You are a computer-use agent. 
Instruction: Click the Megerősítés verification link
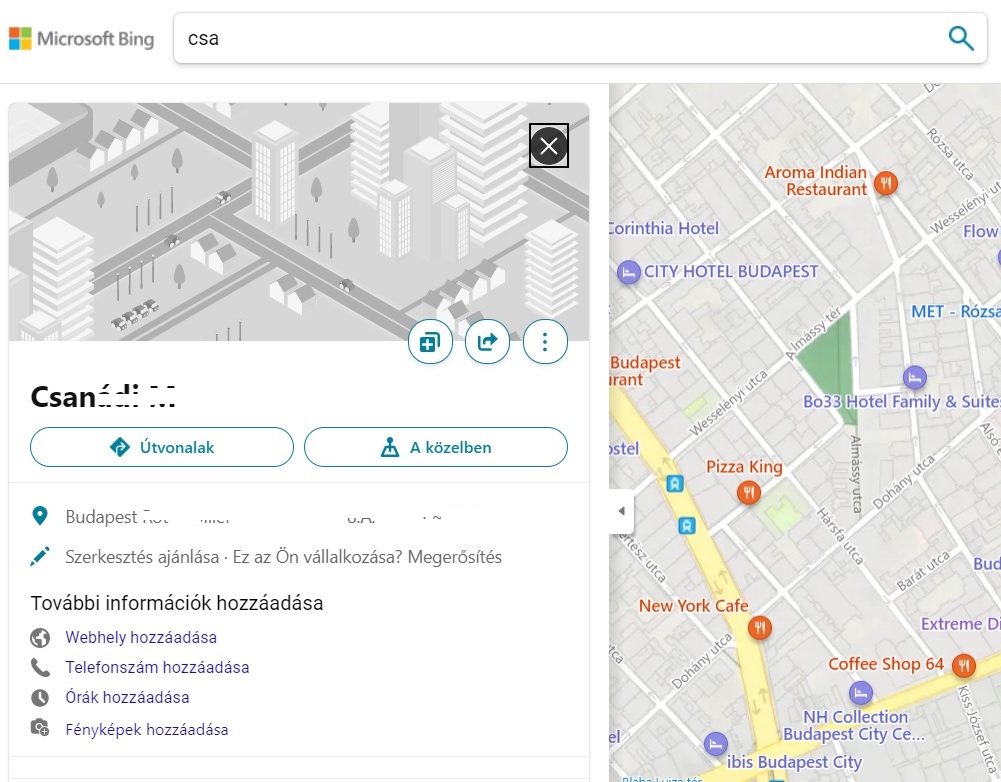[x=455, y=557]
